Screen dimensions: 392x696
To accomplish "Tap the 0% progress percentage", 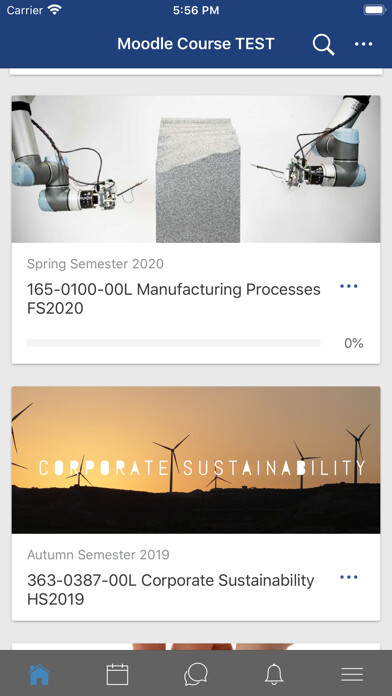I will click(354, 343).
